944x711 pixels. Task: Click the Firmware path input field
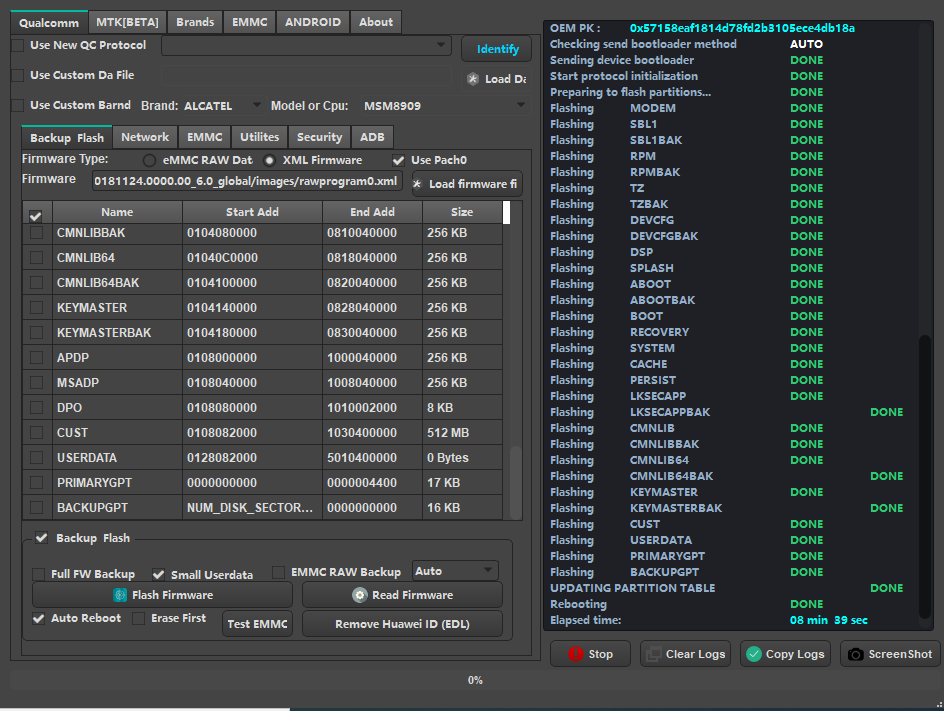[247, 181]
